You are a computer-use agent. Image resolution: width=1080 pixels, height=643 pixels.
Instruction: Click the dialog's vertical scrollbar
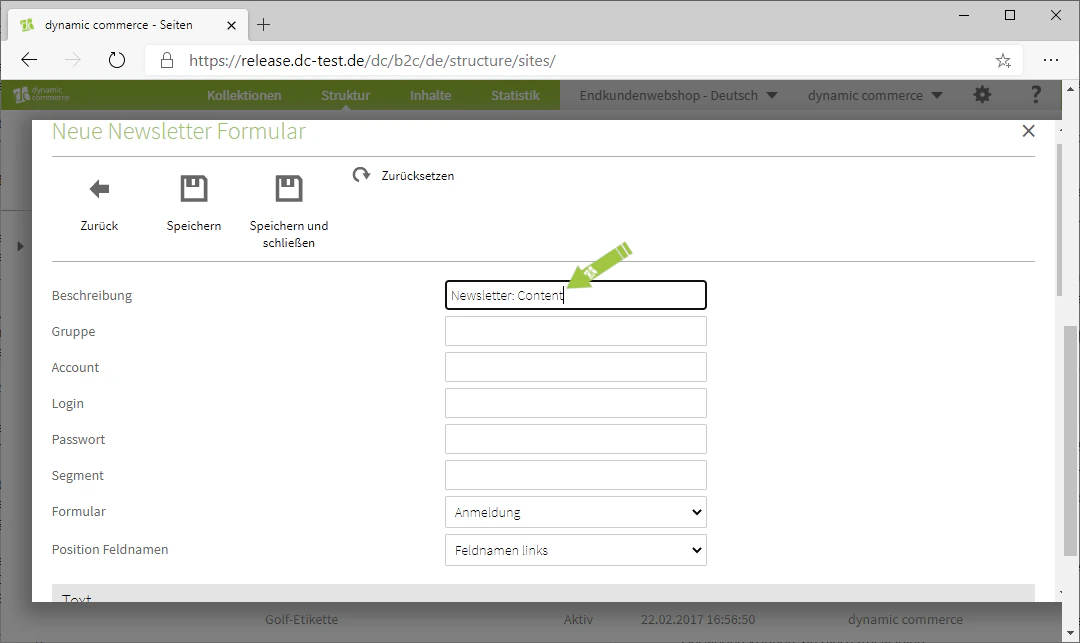(1059, 220)
